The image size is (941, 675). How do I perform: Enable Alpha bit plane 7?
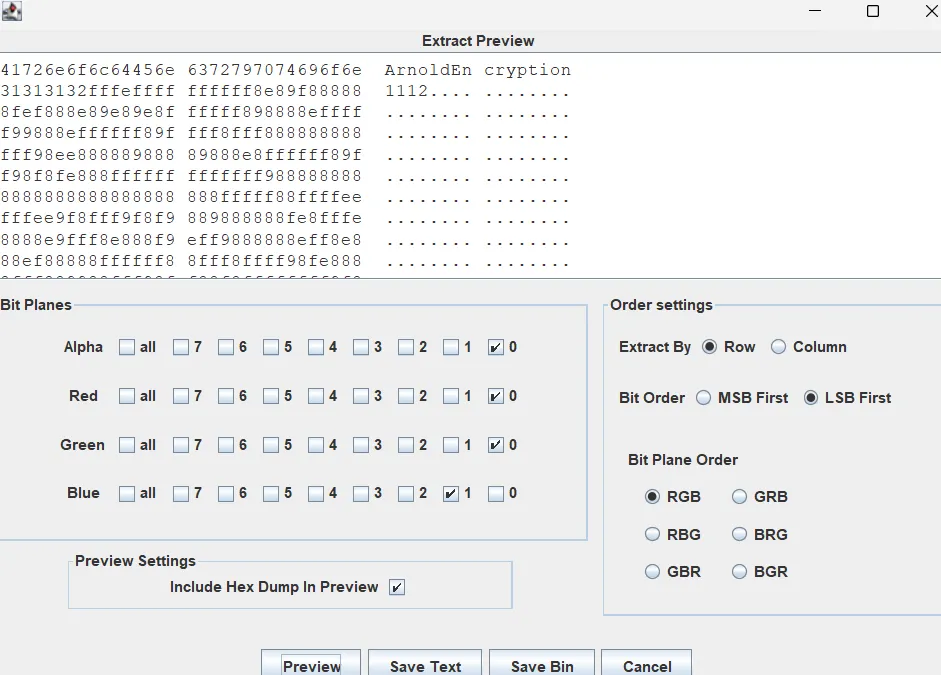tap(181, 347)
